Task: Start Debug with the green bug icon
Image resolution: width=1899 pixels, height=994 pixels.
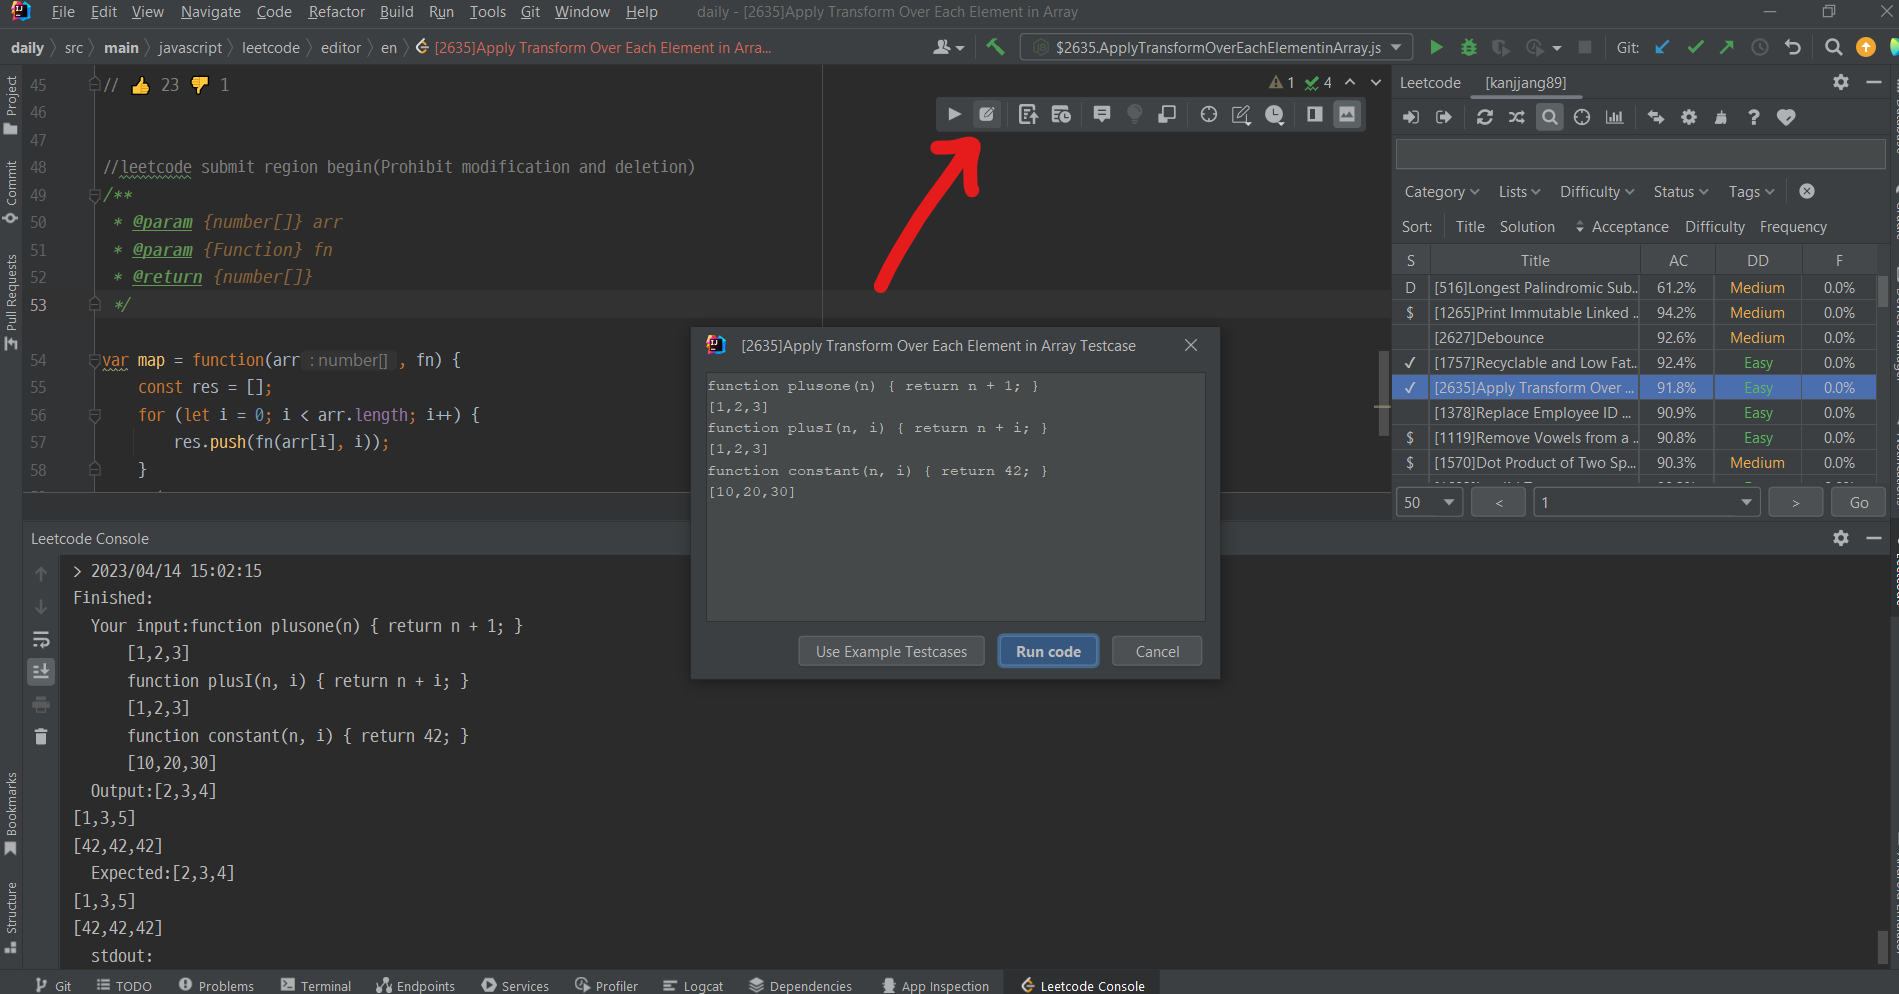Action: click(1469, 47)
